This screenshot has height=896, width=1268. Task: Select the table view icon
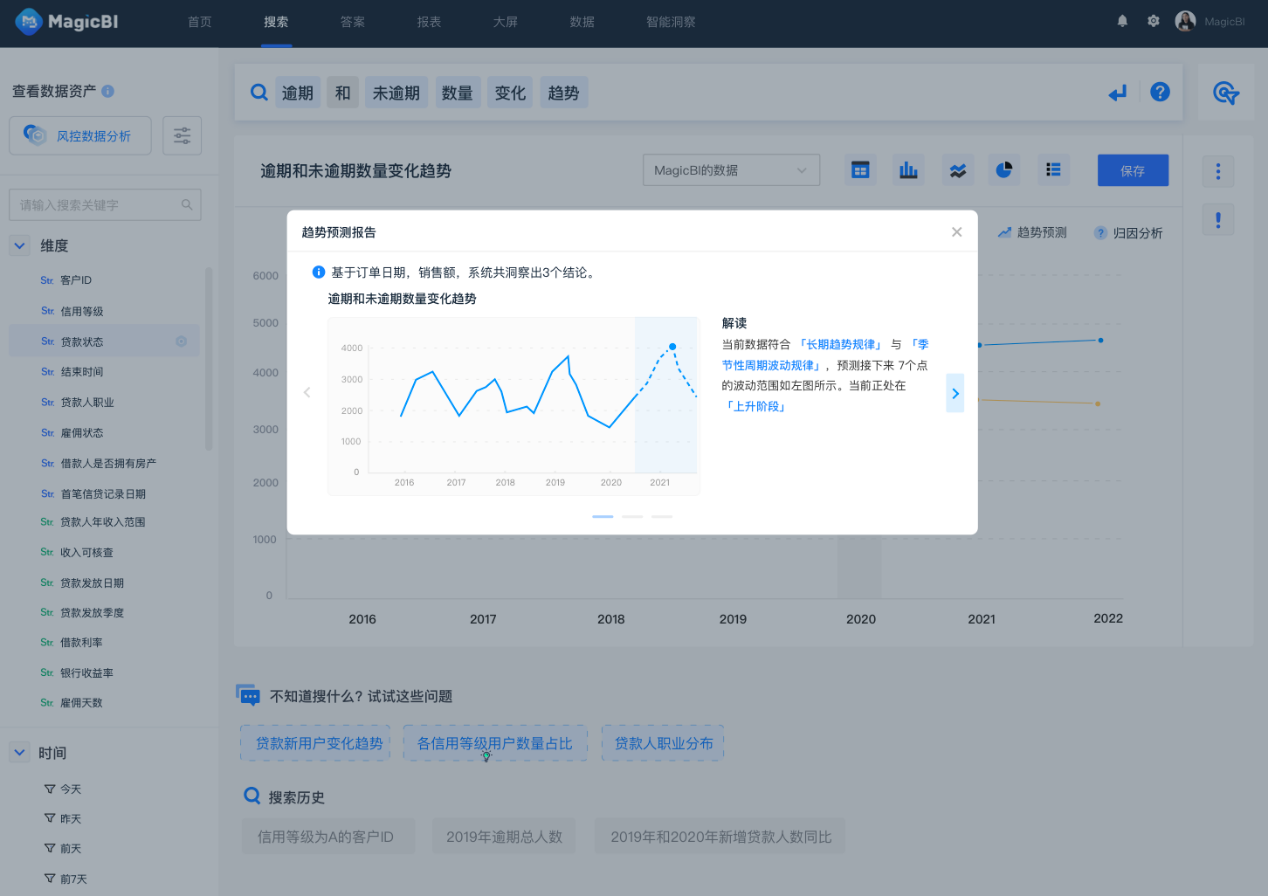(860, 169)
